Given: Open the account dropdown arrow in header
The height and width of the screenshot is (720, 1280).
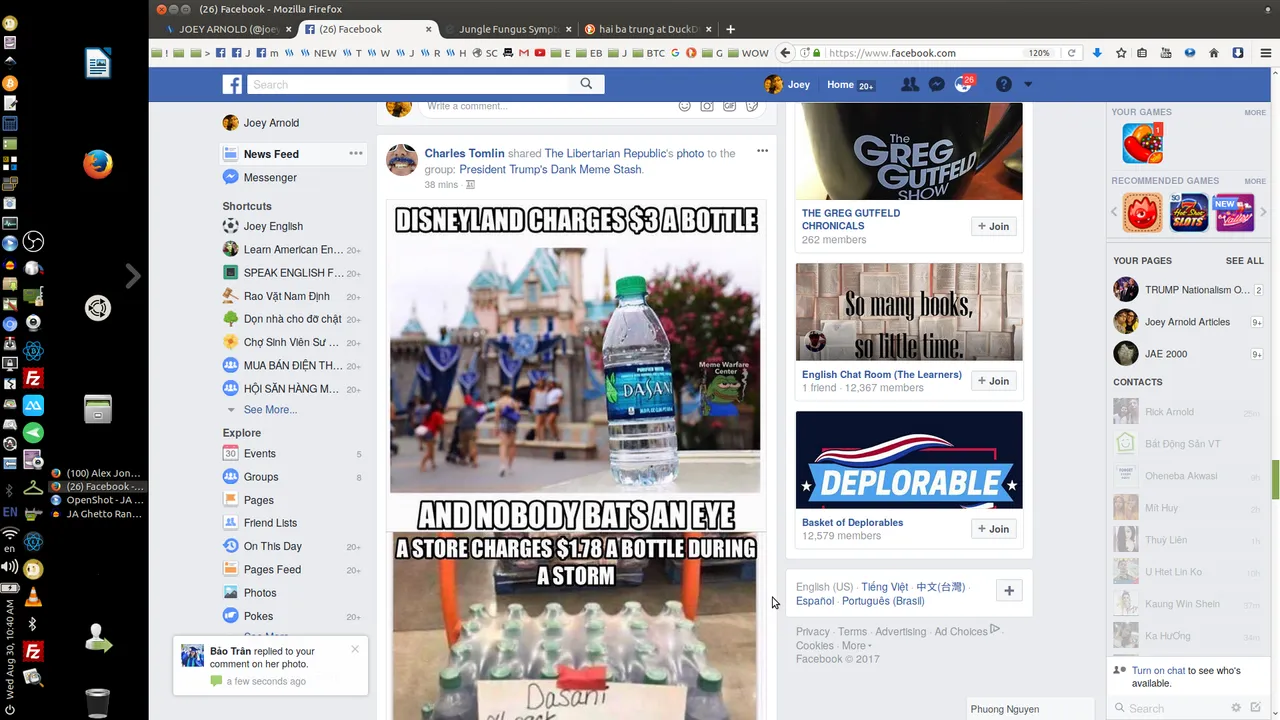Looking at the screenshot, I should tap(1028, 85).
